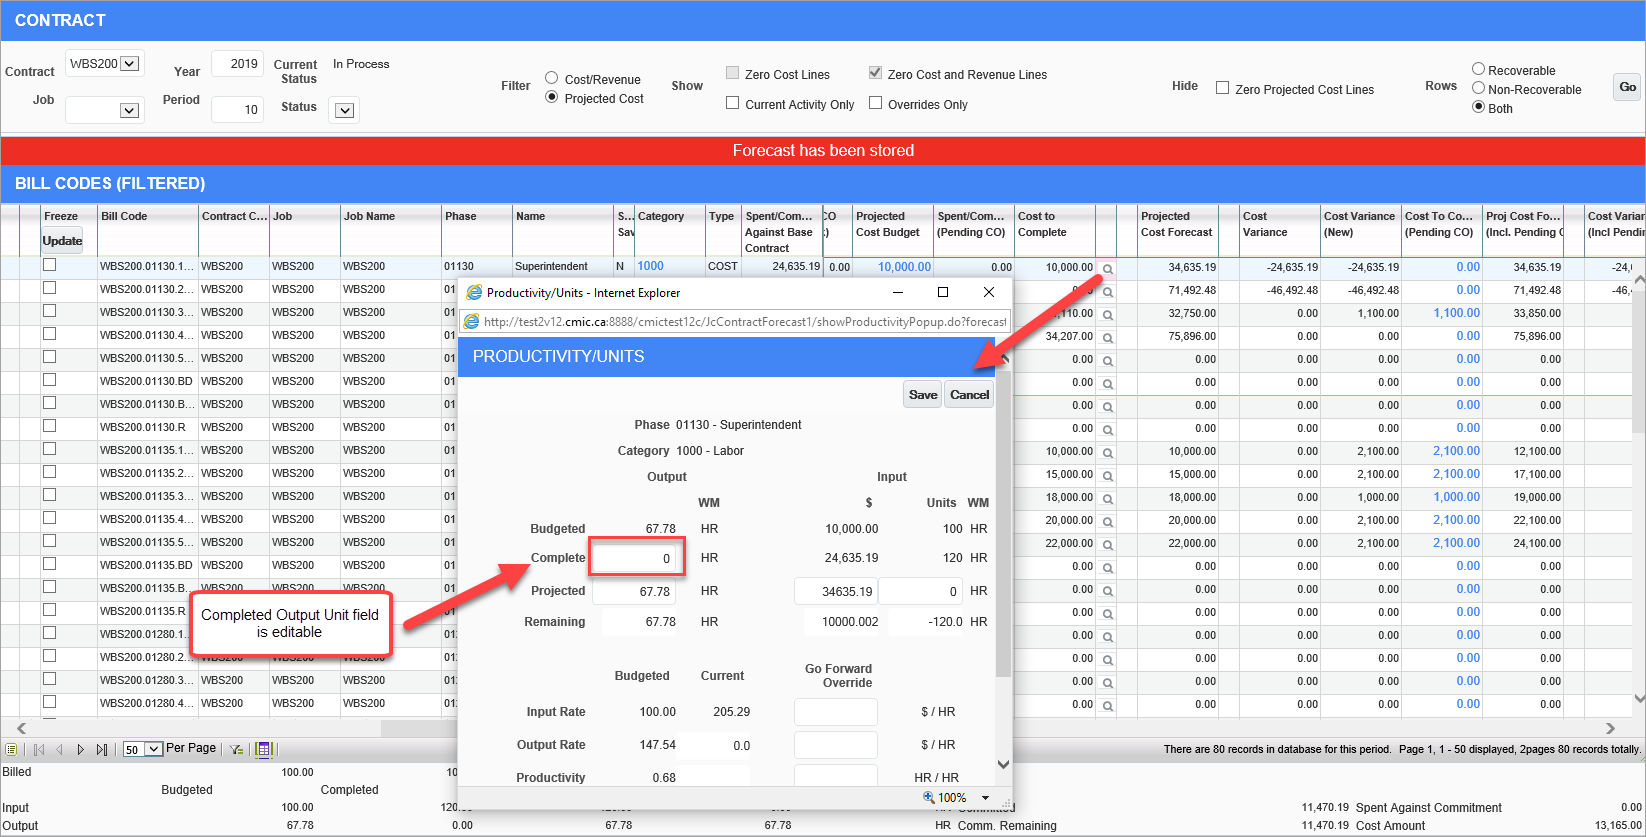Screen dimensions: 1646x837
Task: Toggle the Zero Cost Lines checkbox
Action: point(733,73)
